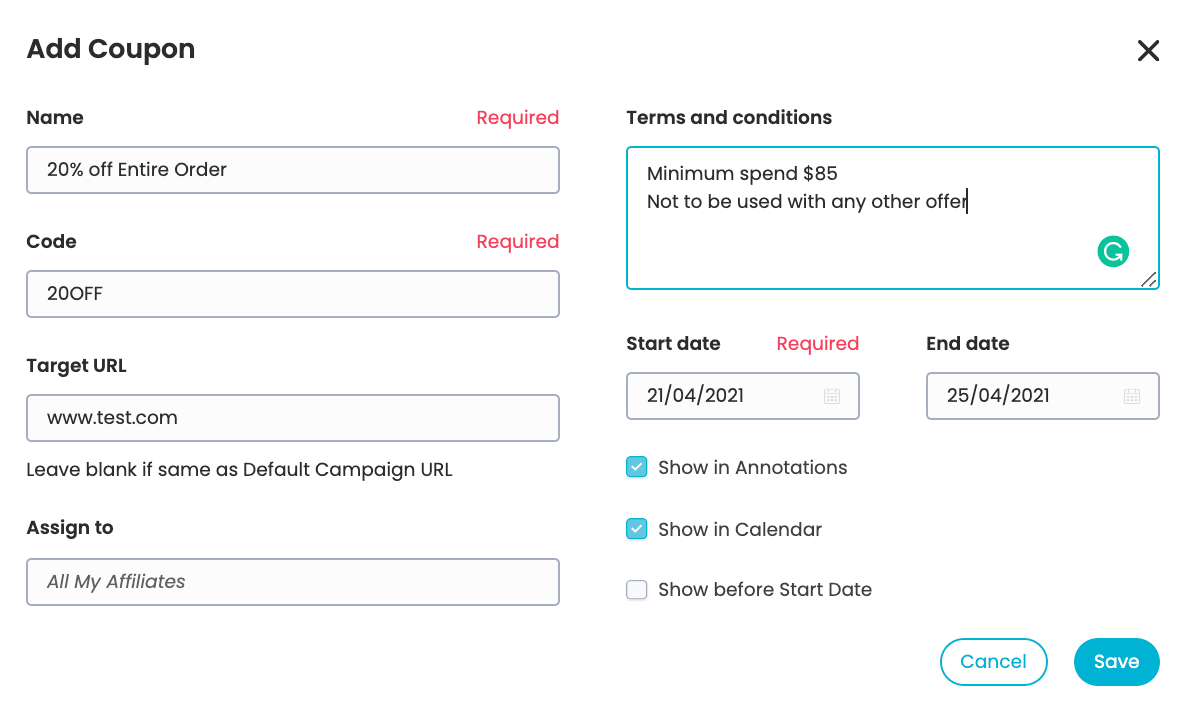Open the Assign to affiliates dropdown
The image size is (1184, 720).
point(293,582)
